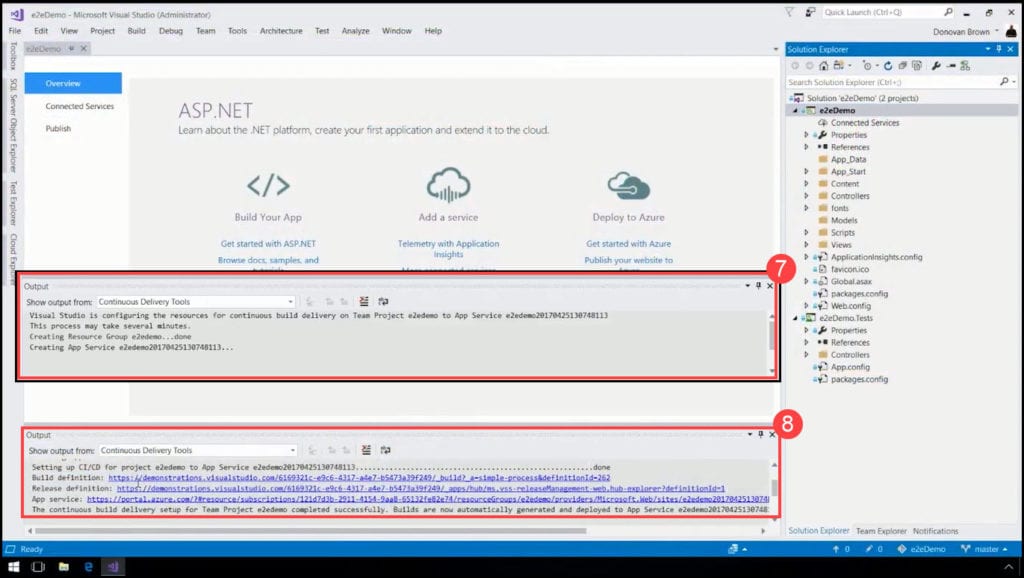The width and height of the screenshot is (1024, 578).
Task: Expand the Views folder arrow
Action: 807,245
